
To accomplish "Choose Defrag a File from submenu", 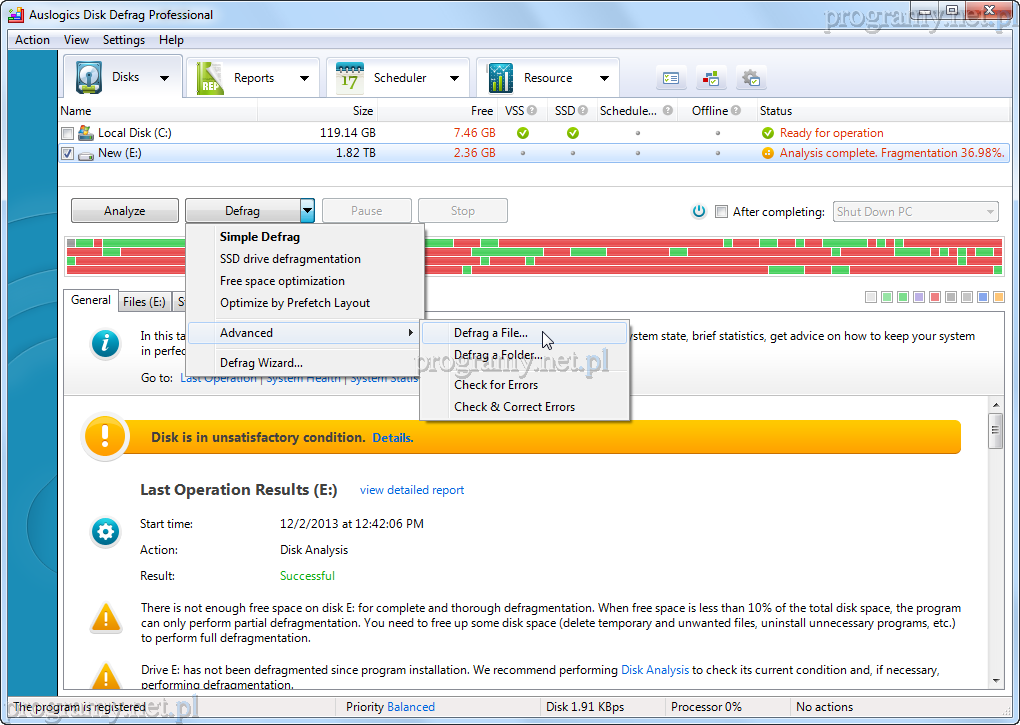I will [491, 333].
